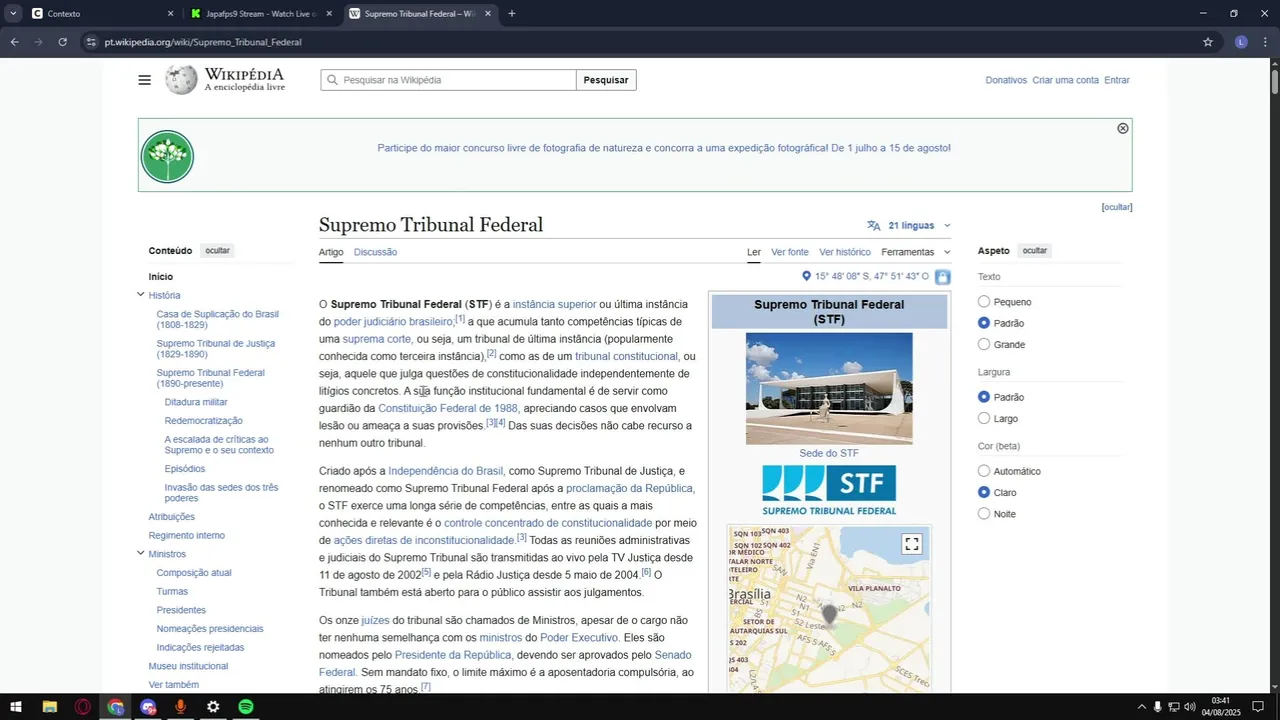This screenshot has height=720, width=1280.
Task: Open the Donativos link
Action: pyautogui.click(x=1006, y=80)
